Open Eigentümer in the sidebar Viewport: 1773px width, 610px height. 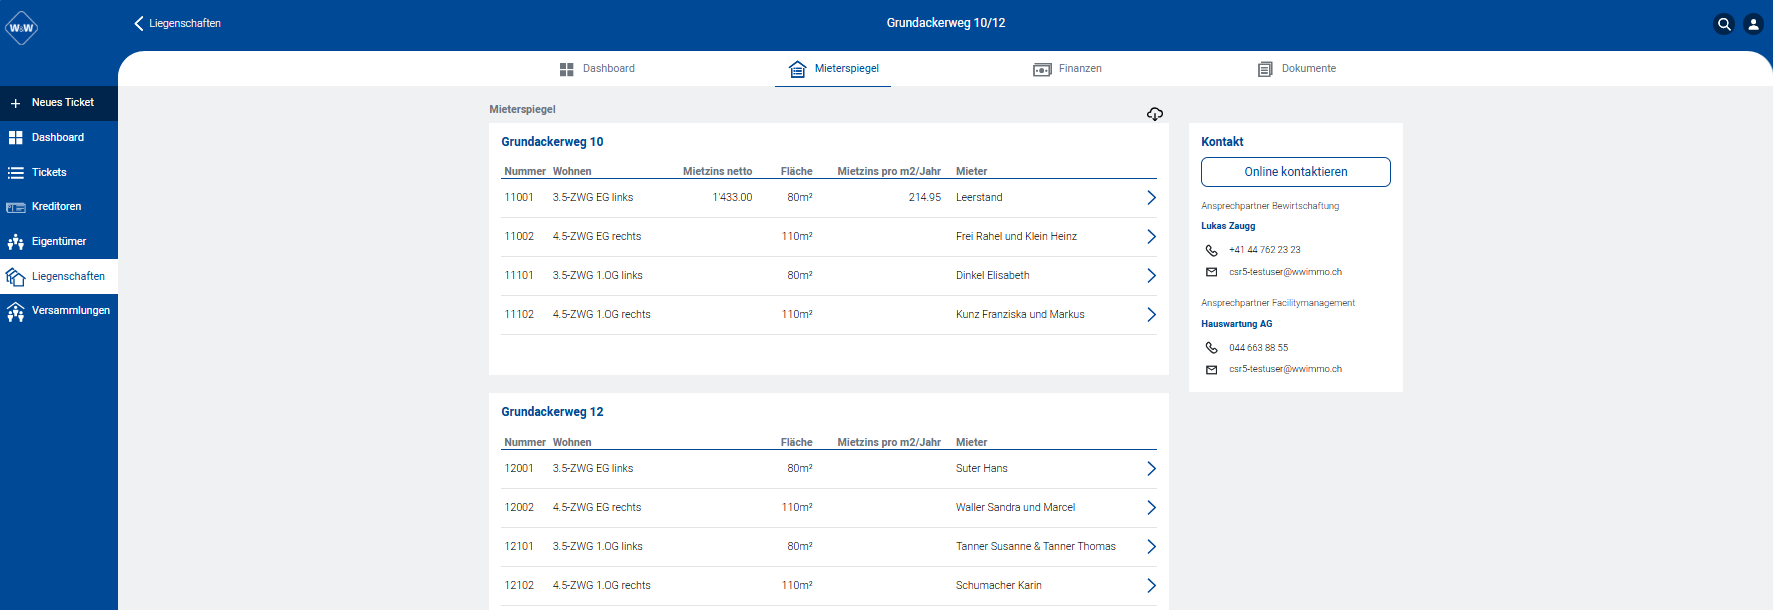coord(59,242)
